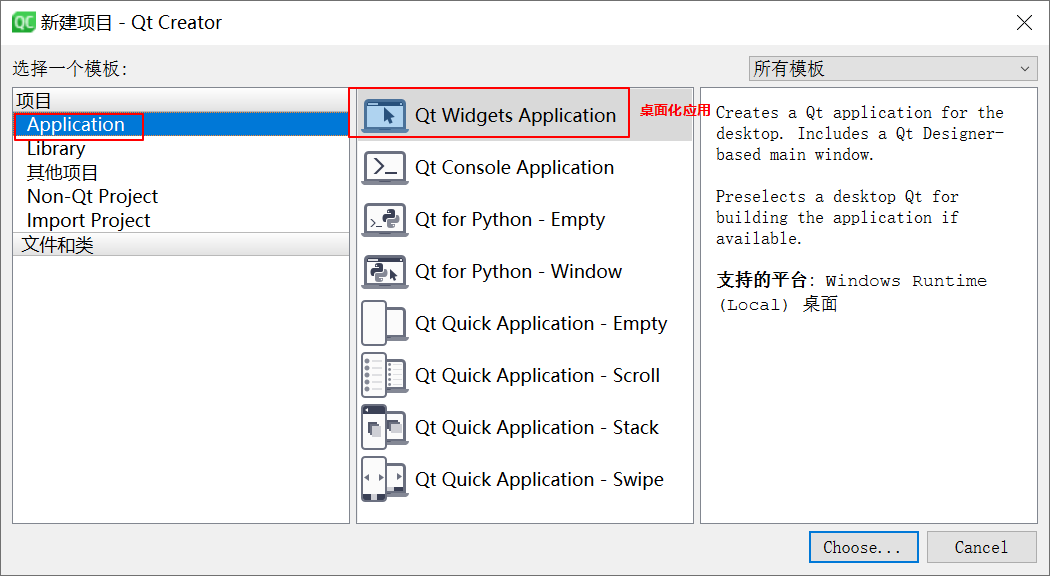This screenshot has height=576, width=1050.
Task: Pick Qt Quick Application - Swipe label
Action: coord(539,480)
